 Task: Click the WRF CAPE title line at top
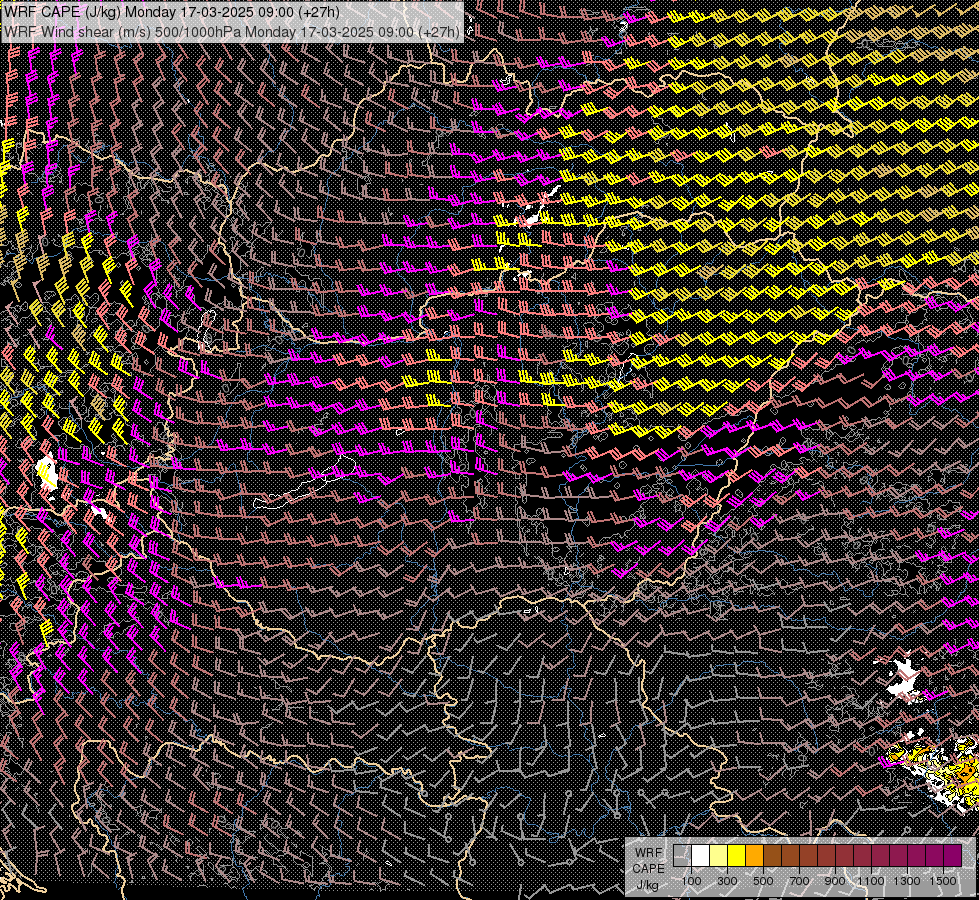(x=172, y=12)
